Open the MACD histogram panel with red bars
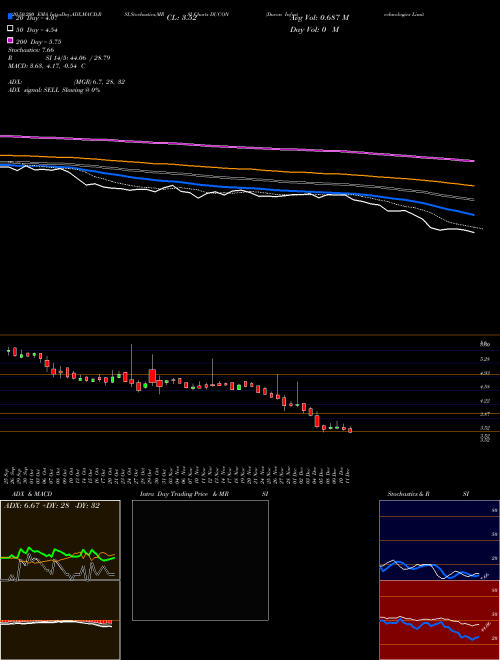 tap(60, 620)
